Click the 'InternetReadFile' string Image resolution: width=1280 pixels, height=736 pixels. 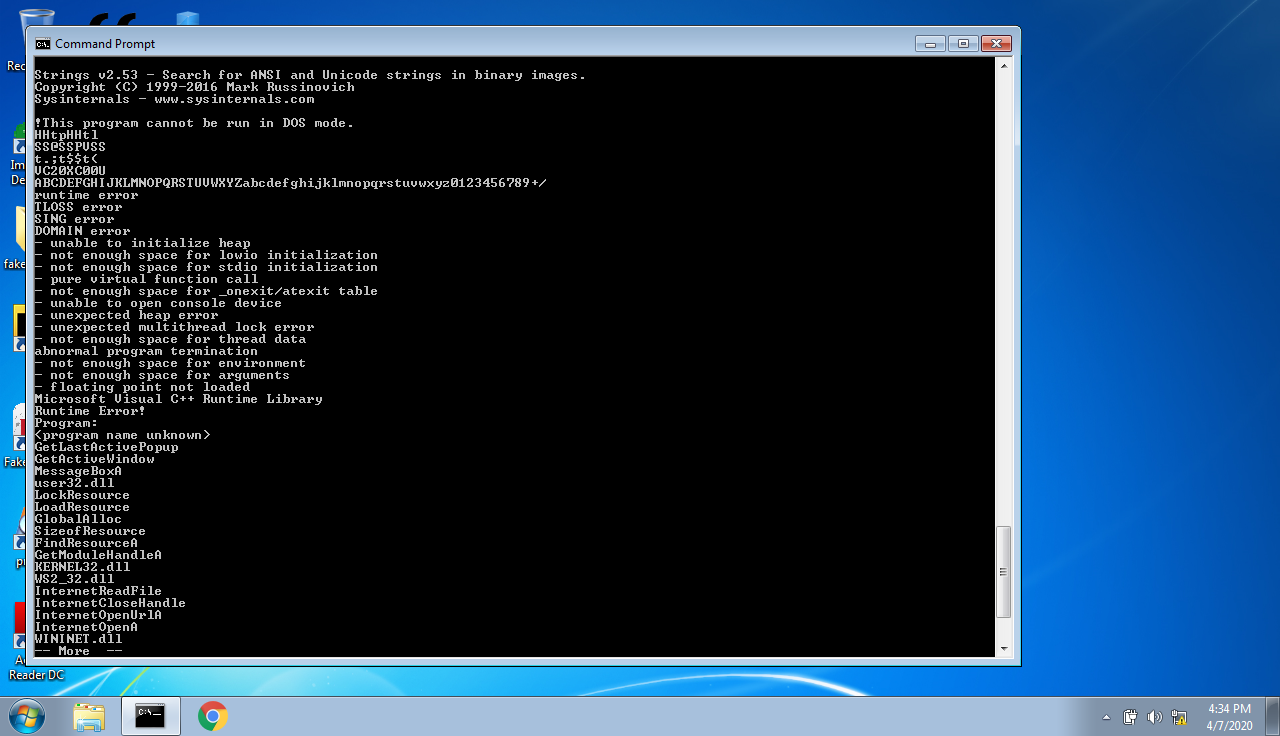coord(98,591)
